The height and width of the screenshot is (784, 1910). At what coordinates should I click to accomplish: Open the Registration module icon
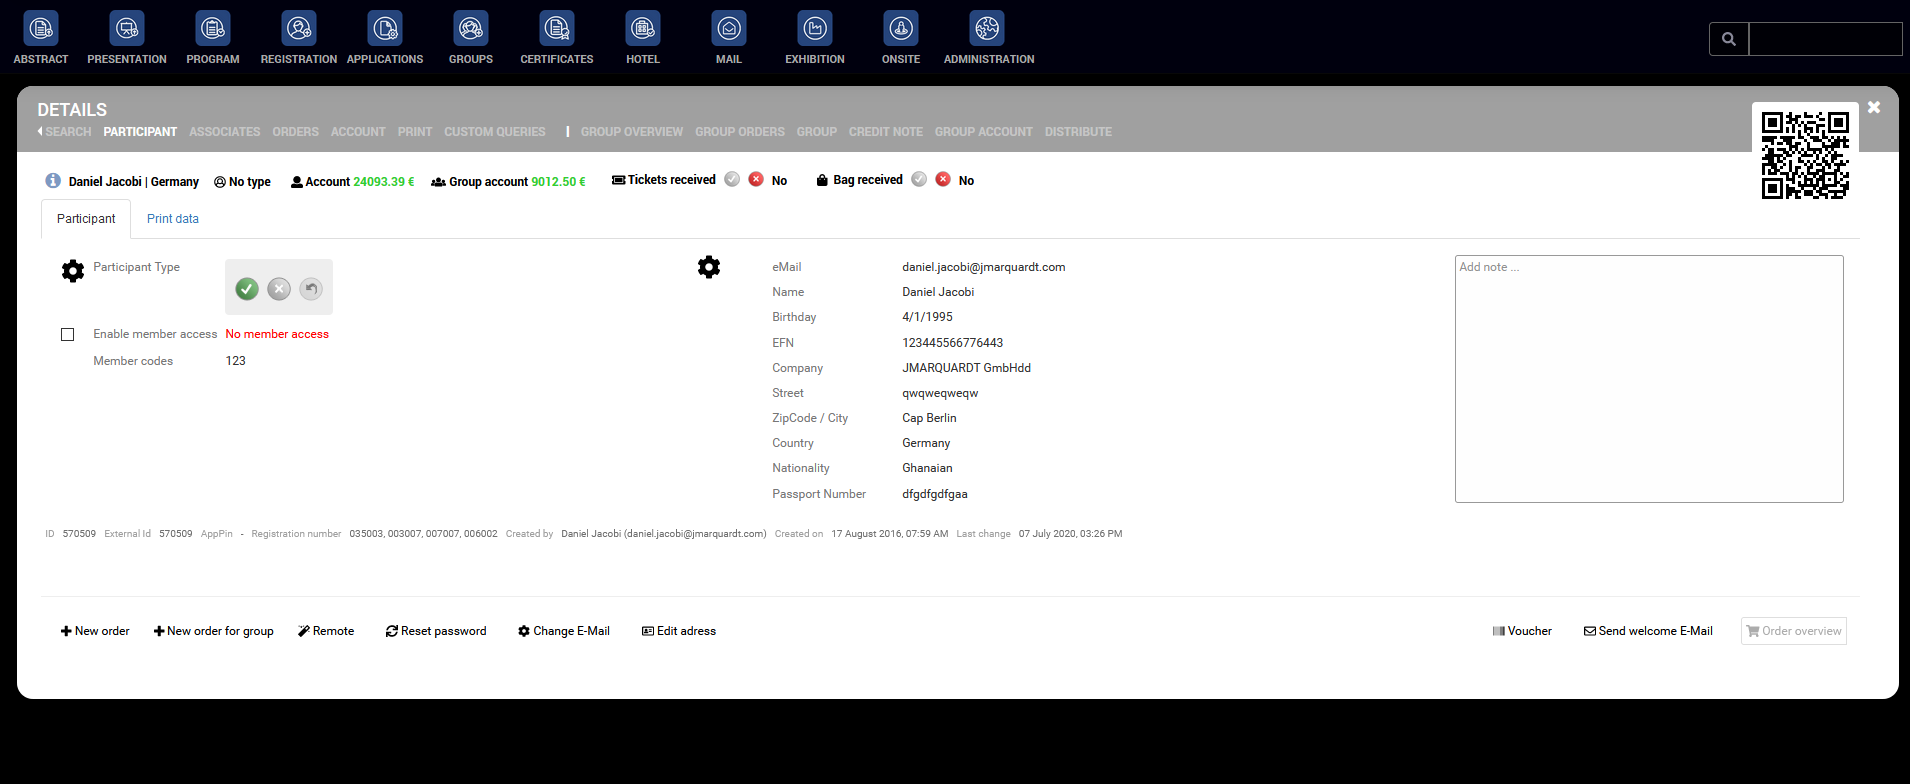(x=299, y=29)
